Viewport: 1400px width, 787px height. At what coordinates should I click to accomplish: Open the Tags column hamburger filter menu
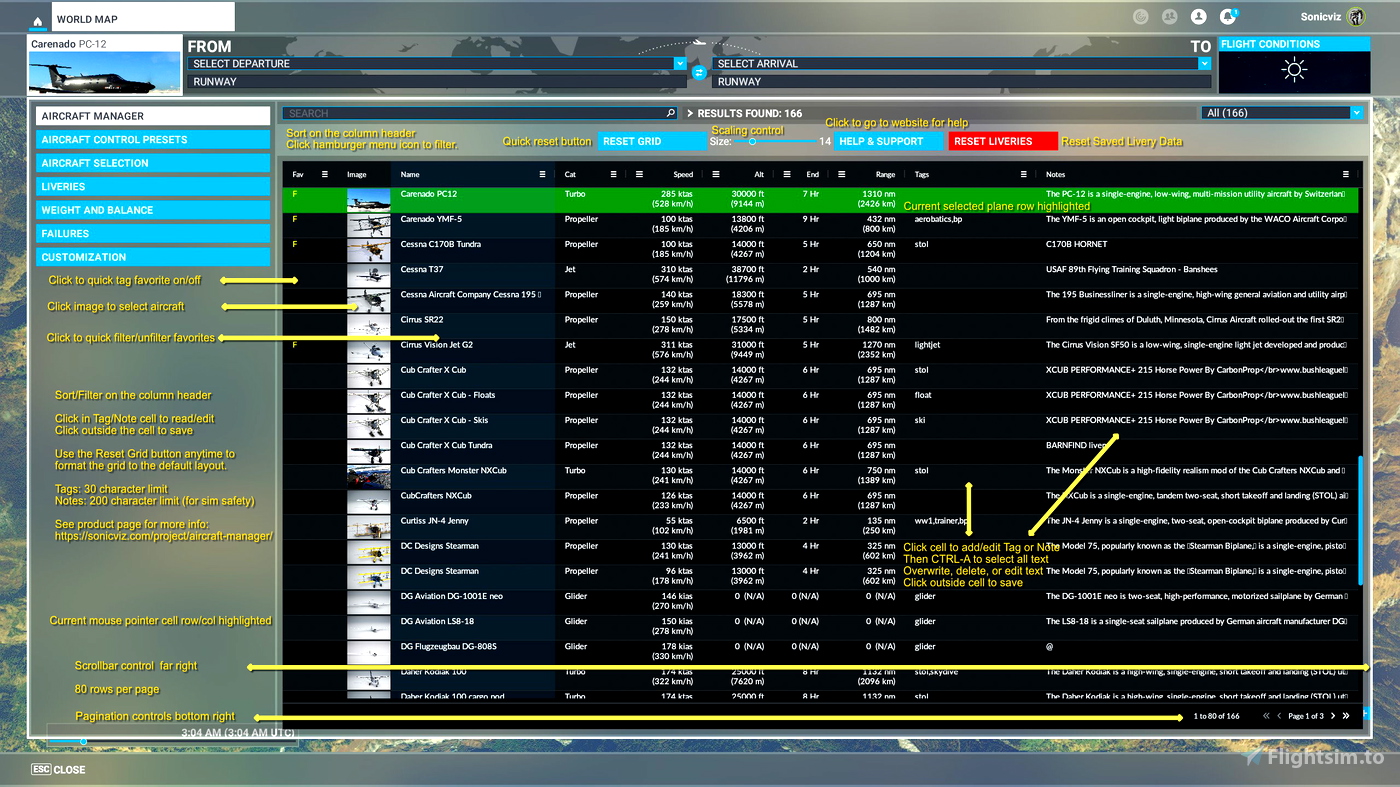(x=1023, y=174)
